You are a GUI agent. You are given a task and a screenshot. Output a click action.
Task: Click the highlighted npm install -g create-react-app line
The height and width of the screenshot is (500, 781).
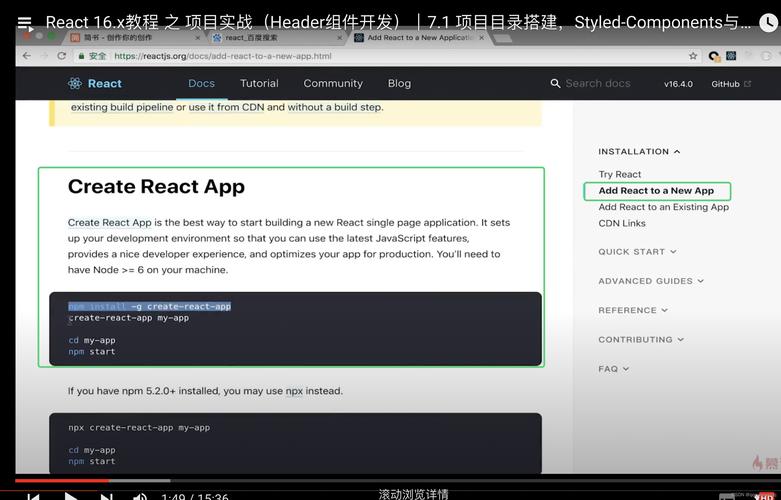pyautogui.click(x=149, y=306)
